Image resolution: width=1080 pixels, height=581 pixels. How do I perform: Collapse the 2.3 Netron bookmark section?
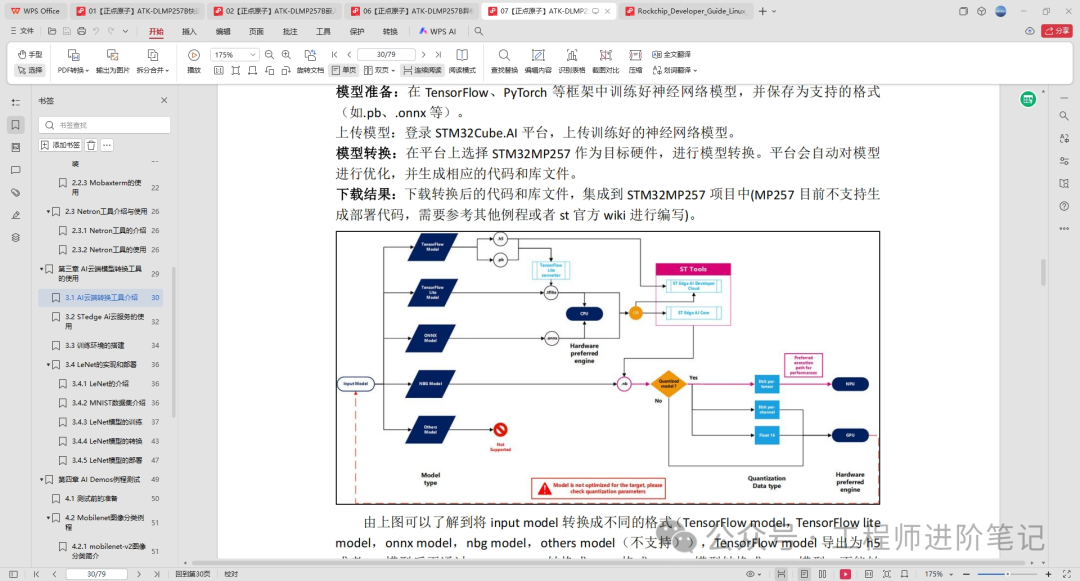tap(48, 211)
